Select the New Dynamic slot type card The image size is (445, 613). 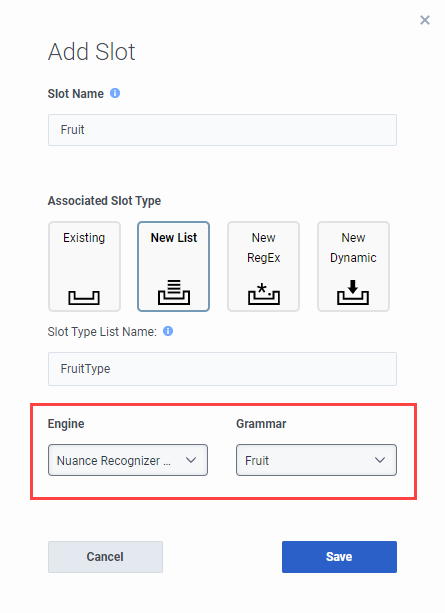point(353,267)
